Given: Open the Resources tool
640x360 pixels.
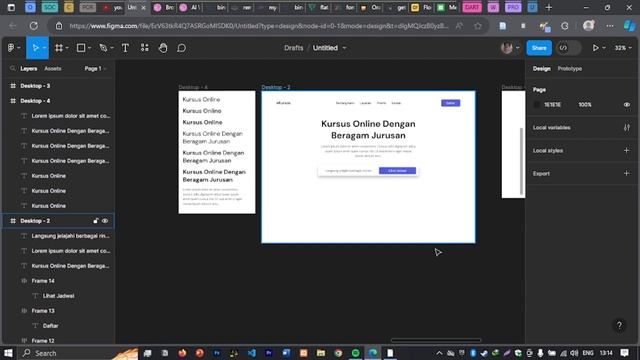Looking at the screenshot, I should tap(144, 48).
